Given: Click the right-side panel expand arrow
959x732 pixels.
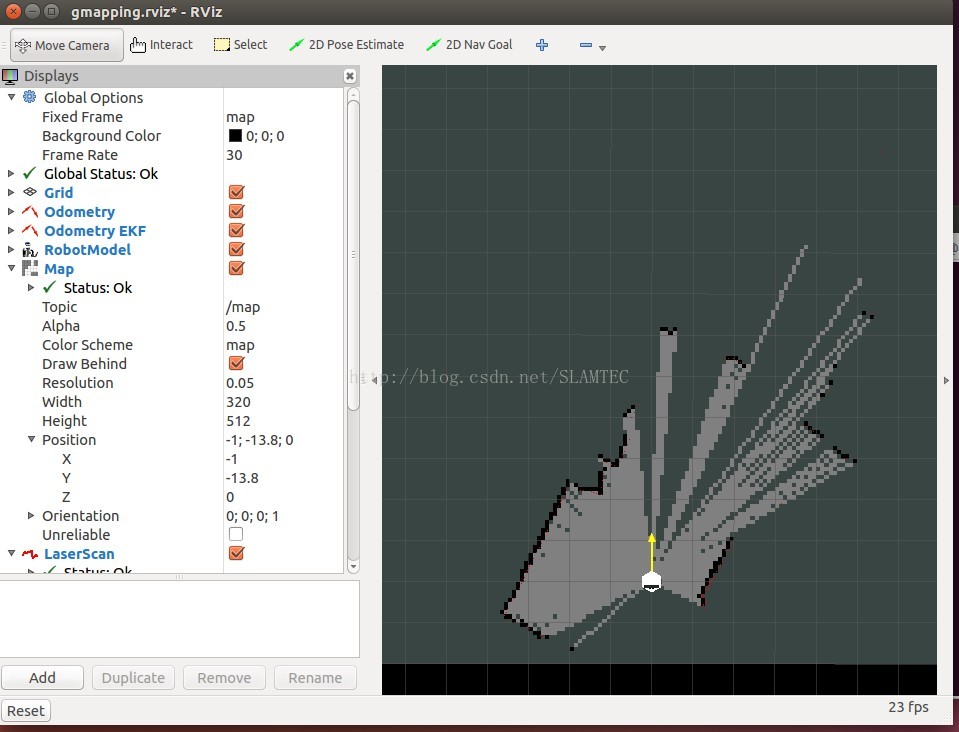Looking at the screenshot, I should point(946,380).
